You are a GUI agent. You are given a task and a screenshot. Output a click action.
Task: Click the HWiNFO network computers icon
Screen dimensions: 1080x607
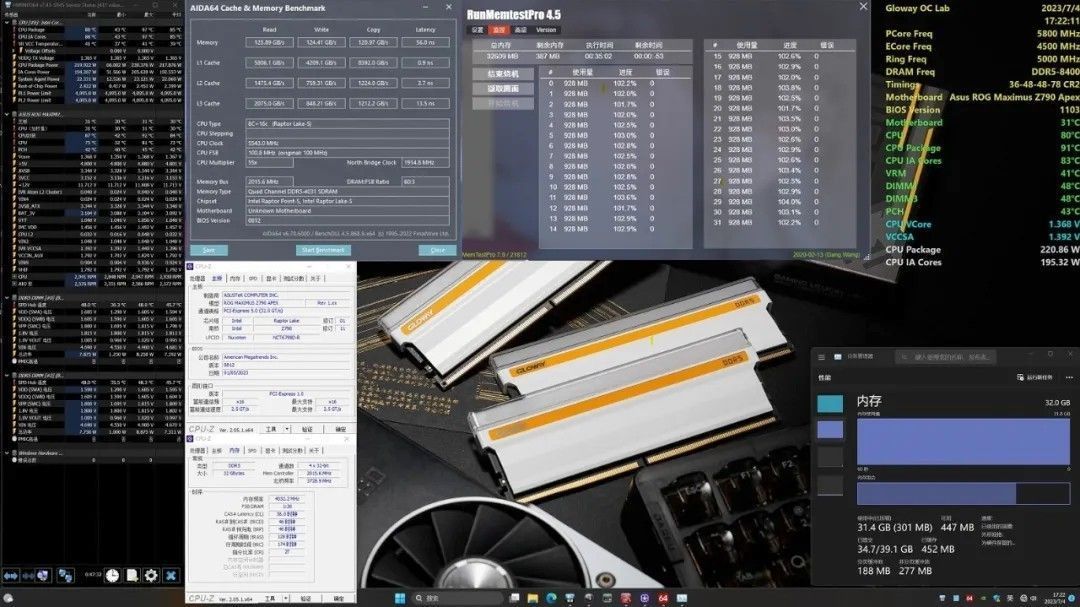[65, 576]
